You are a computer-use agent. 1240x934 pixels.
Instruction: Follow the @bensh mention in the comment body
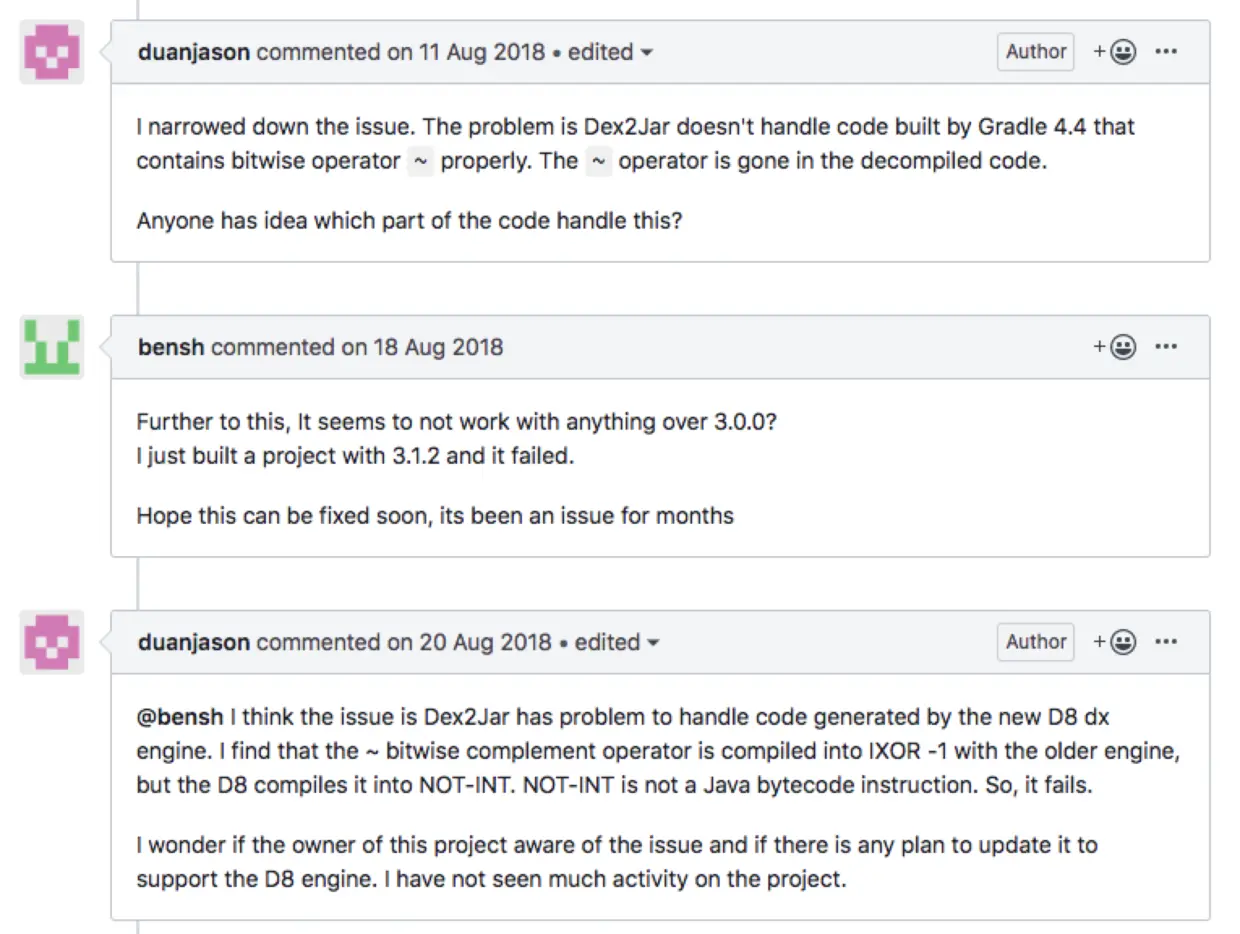pyautogui.click(x=180, y=717)
